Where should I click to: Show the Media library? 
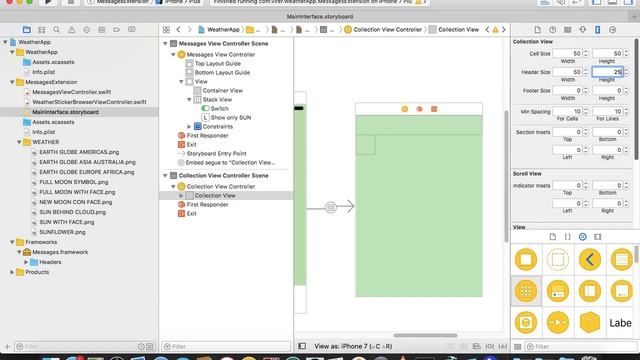[x=598, y=237]
